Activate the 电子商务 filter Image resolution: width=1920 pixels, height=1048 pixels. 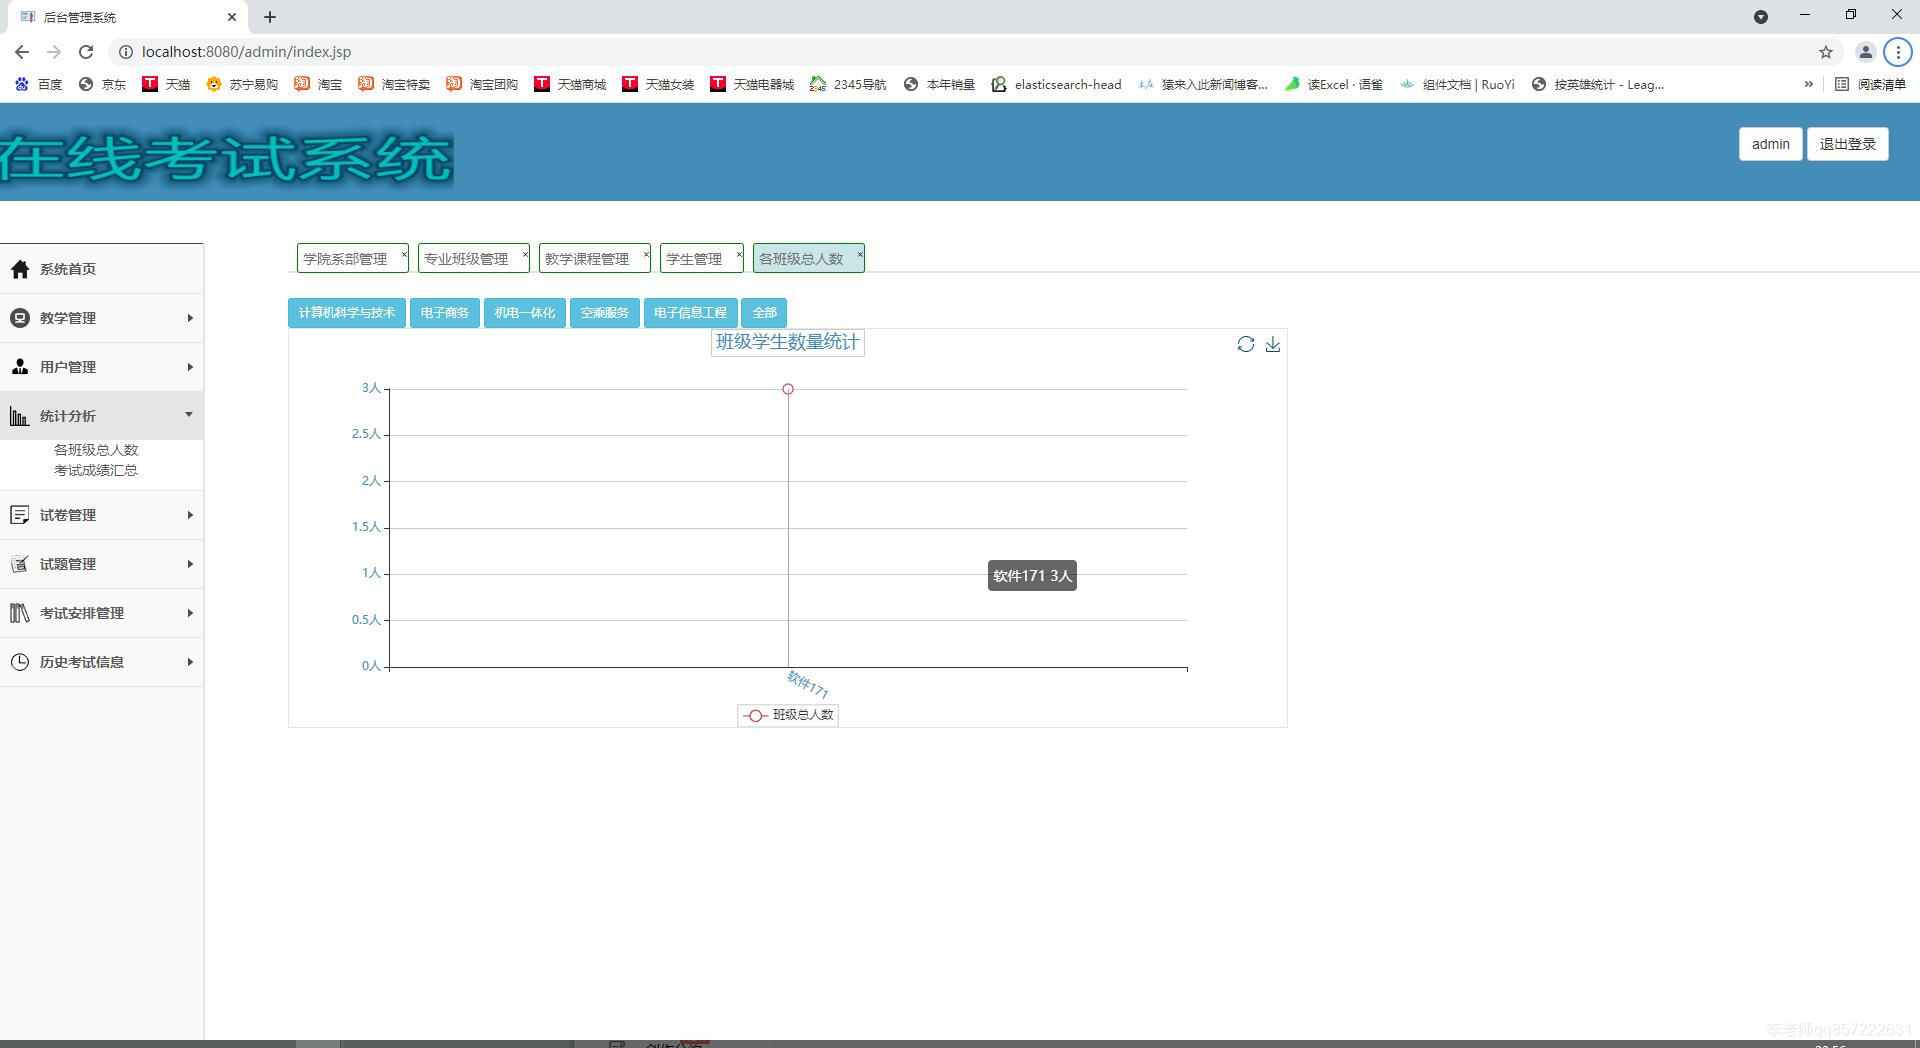click(x=444, y=312)
